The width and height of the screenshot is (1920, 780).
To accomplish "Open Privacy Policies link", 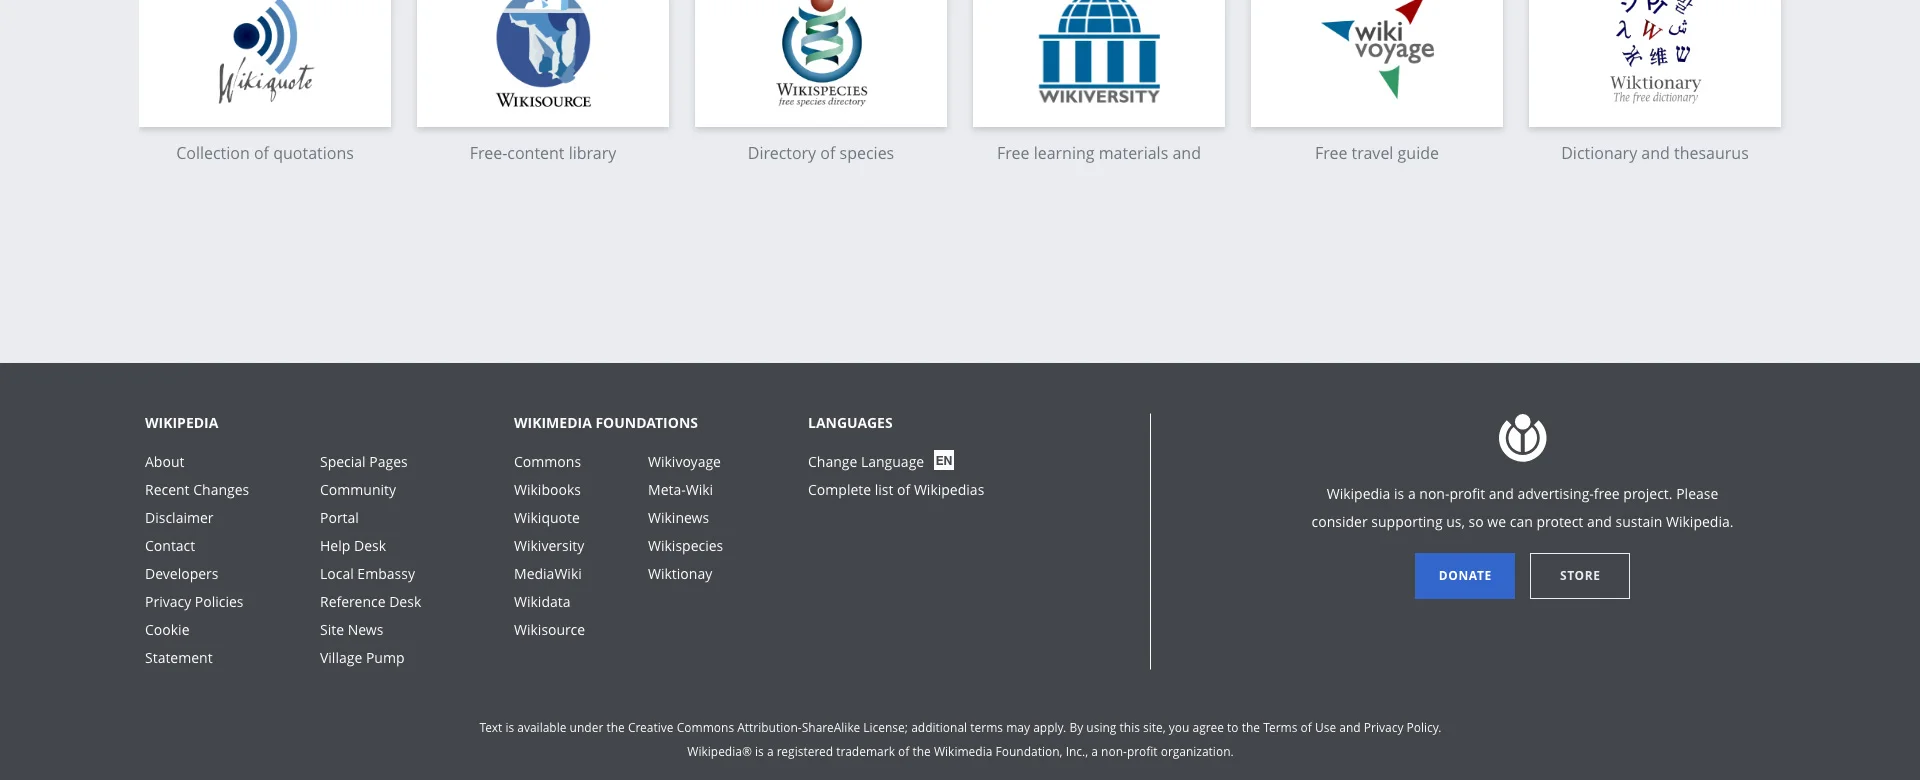I will pos(194,602).
